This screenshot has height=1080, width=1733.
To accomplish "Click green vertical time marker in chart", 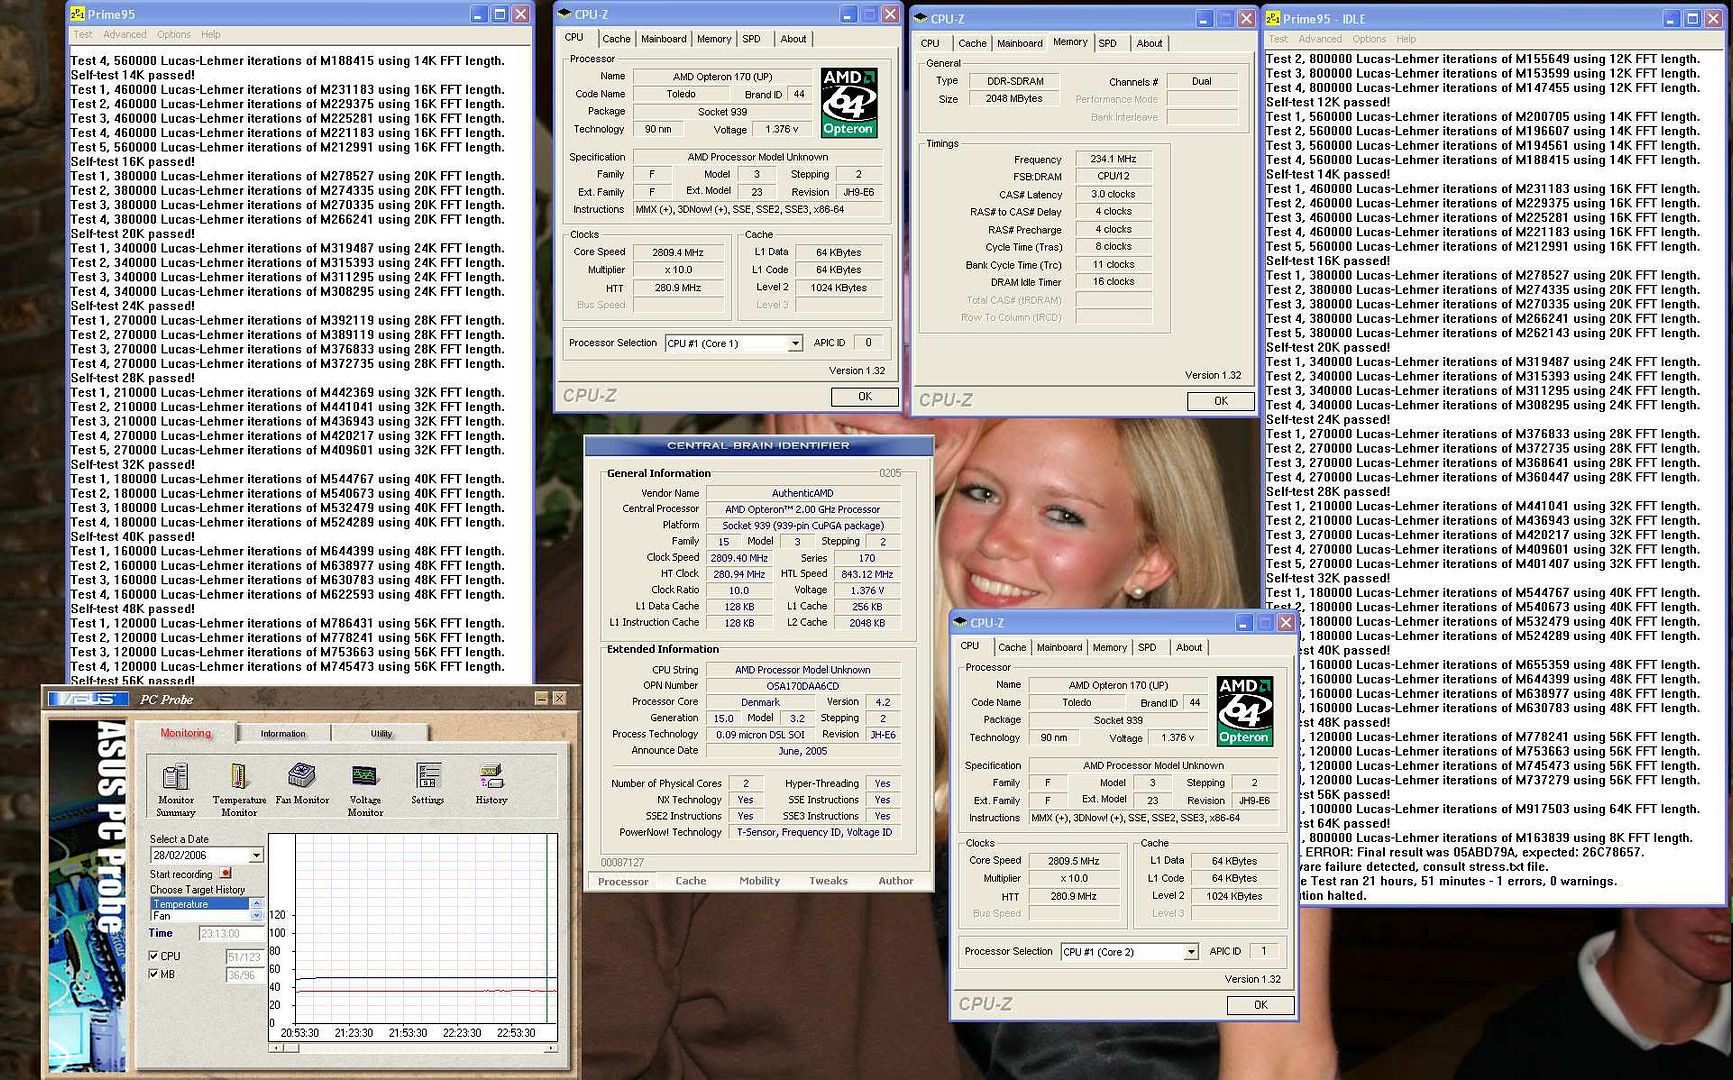I will (546, 930).
